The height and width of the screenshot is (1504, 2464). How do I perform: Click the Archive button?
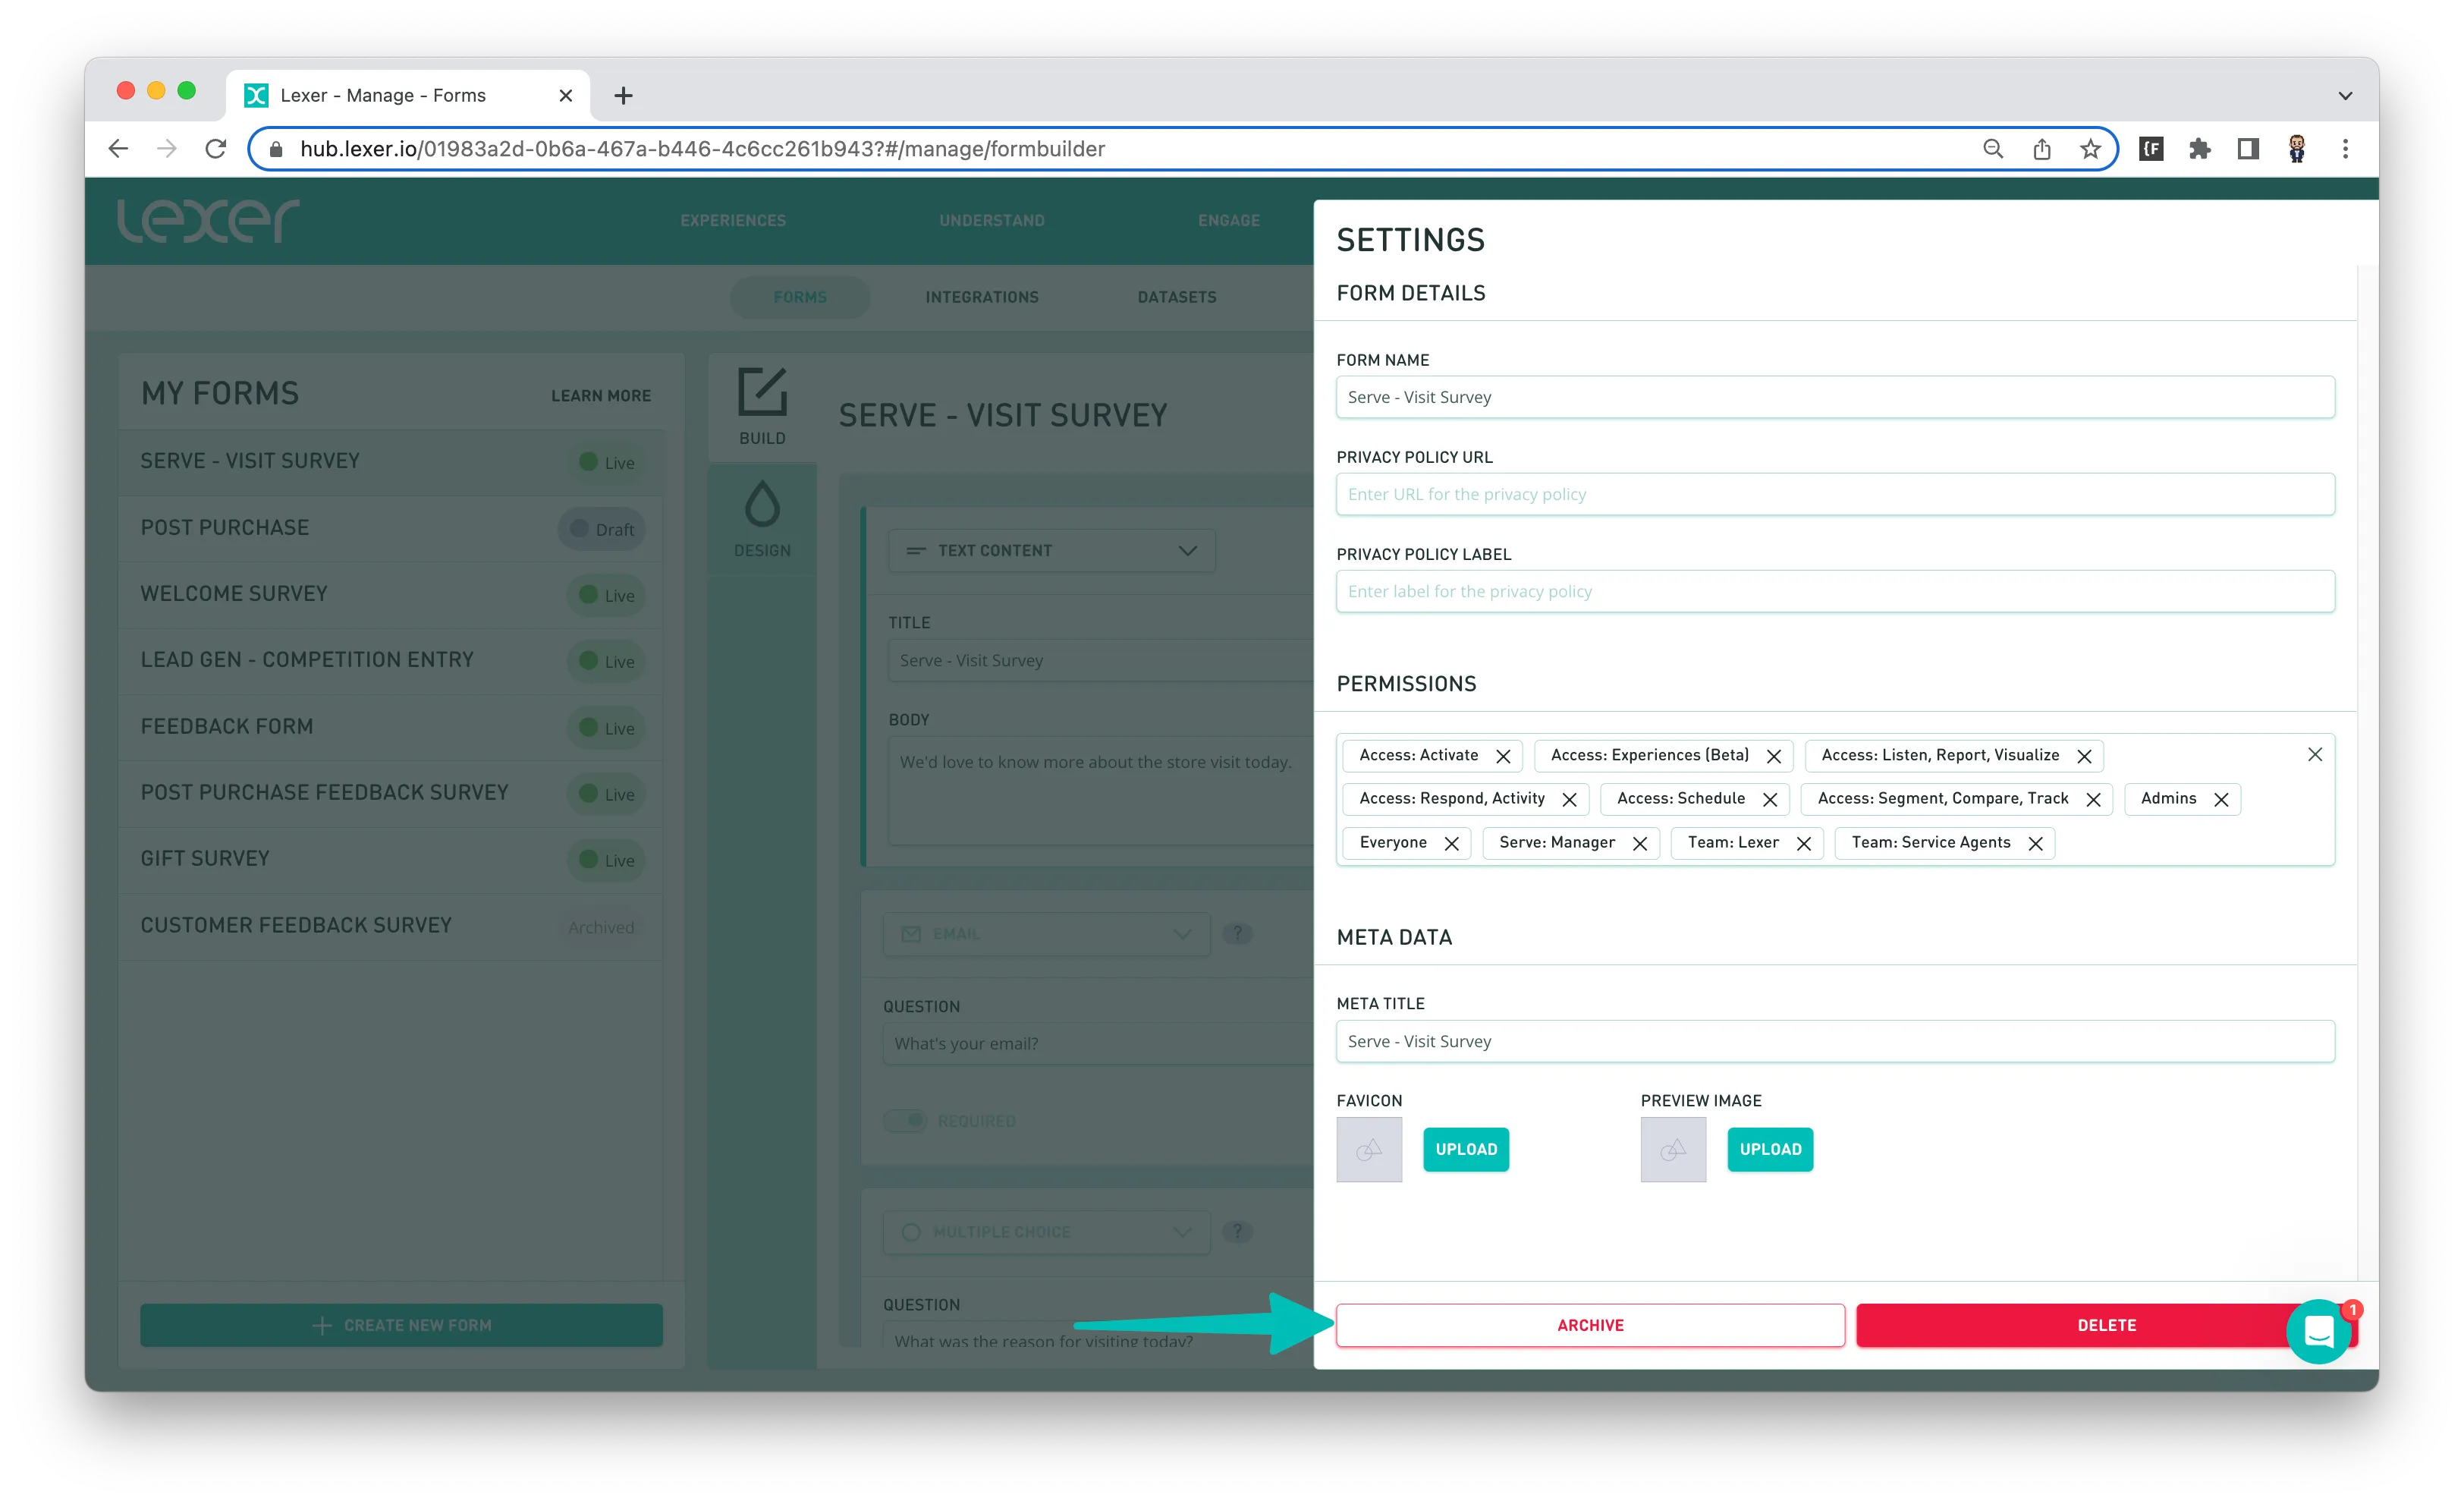pyautogui.click(x=1589, y=1325)
